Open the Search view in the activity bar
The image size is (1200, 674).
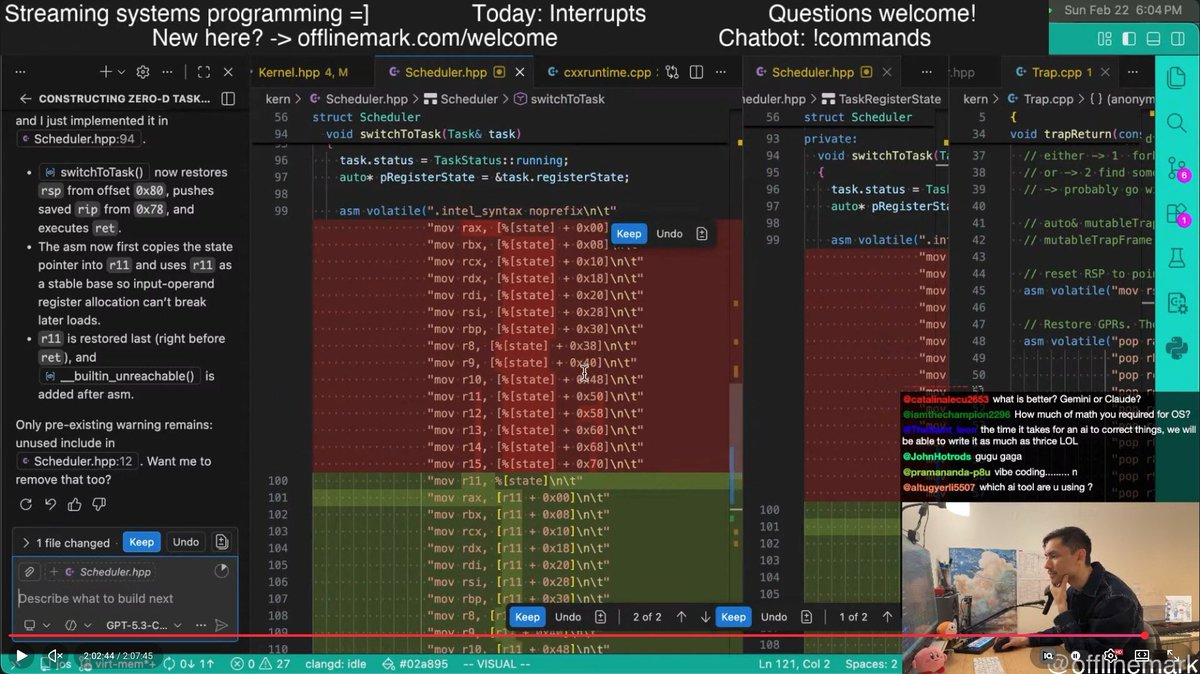[1177, 125]
